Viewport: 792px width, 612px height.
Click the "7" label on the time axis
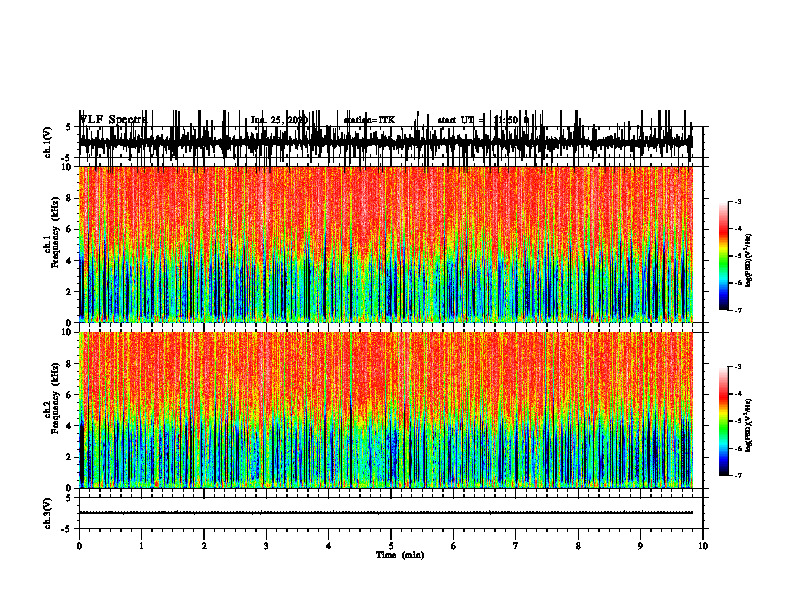click(x=516, y=546)
